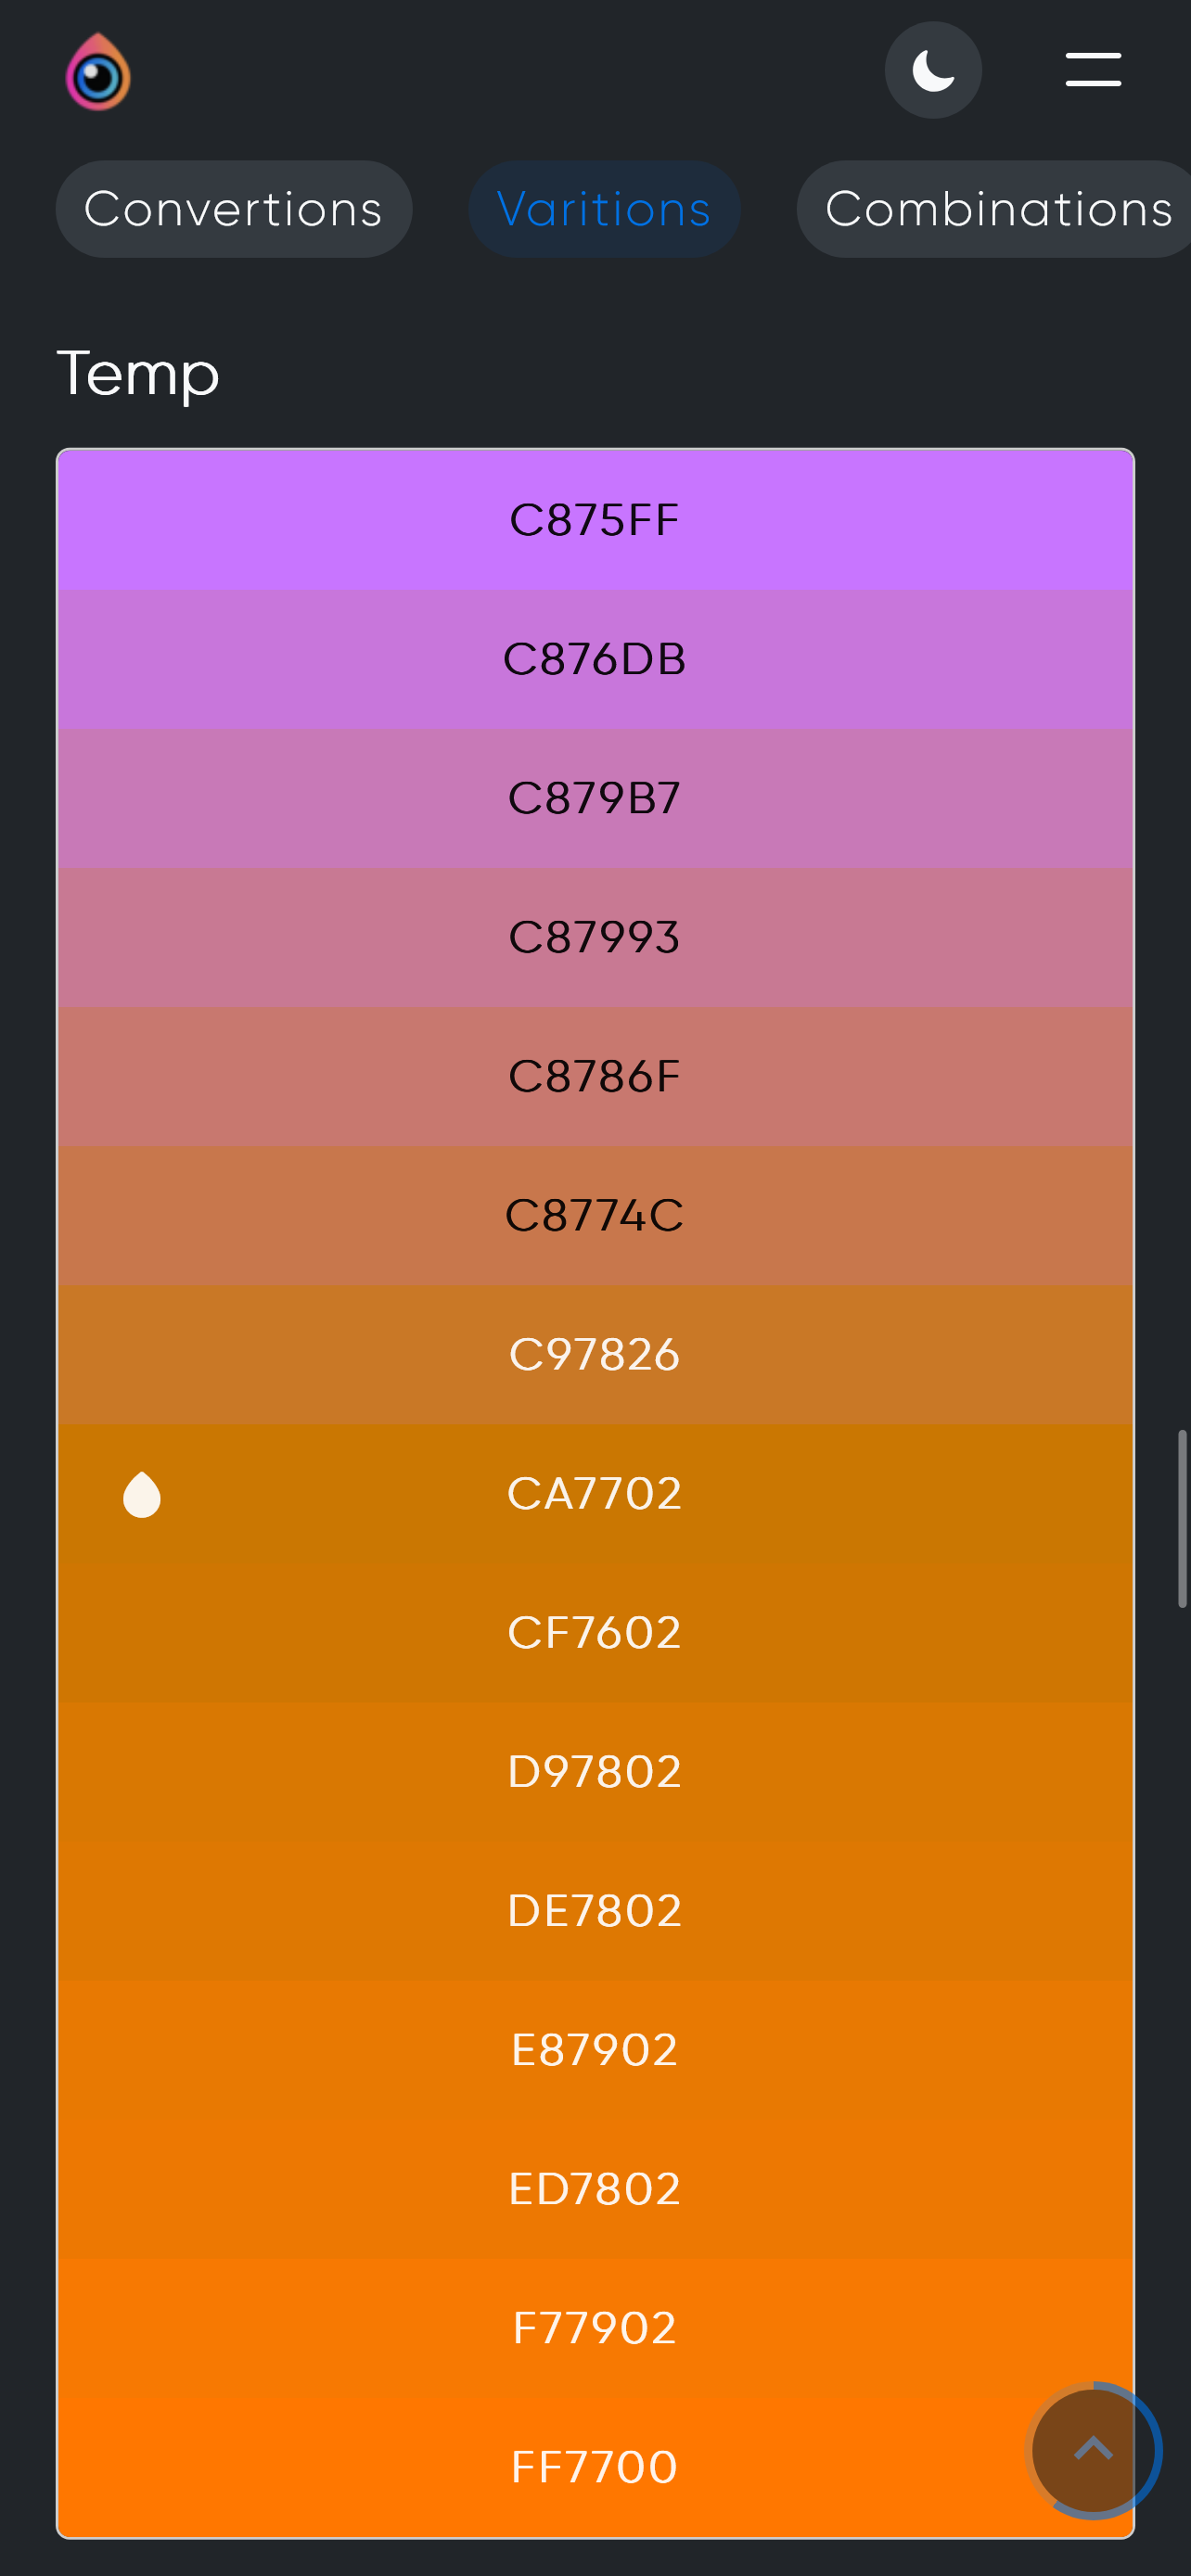Select the F77902 color row

pos(595,2327)
